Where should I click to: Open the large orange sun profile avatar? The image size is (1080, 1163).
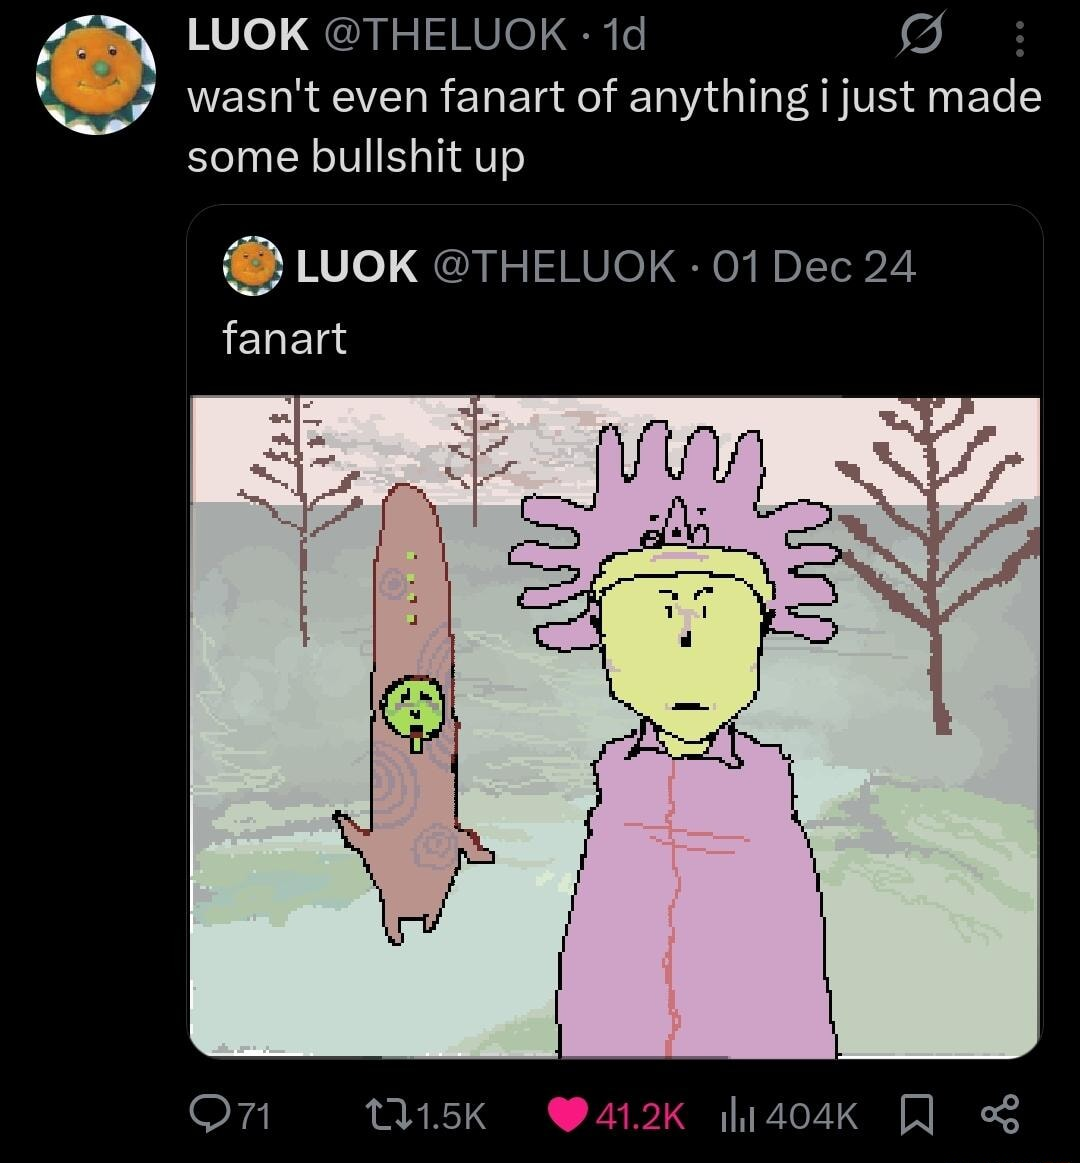point(96,74)
